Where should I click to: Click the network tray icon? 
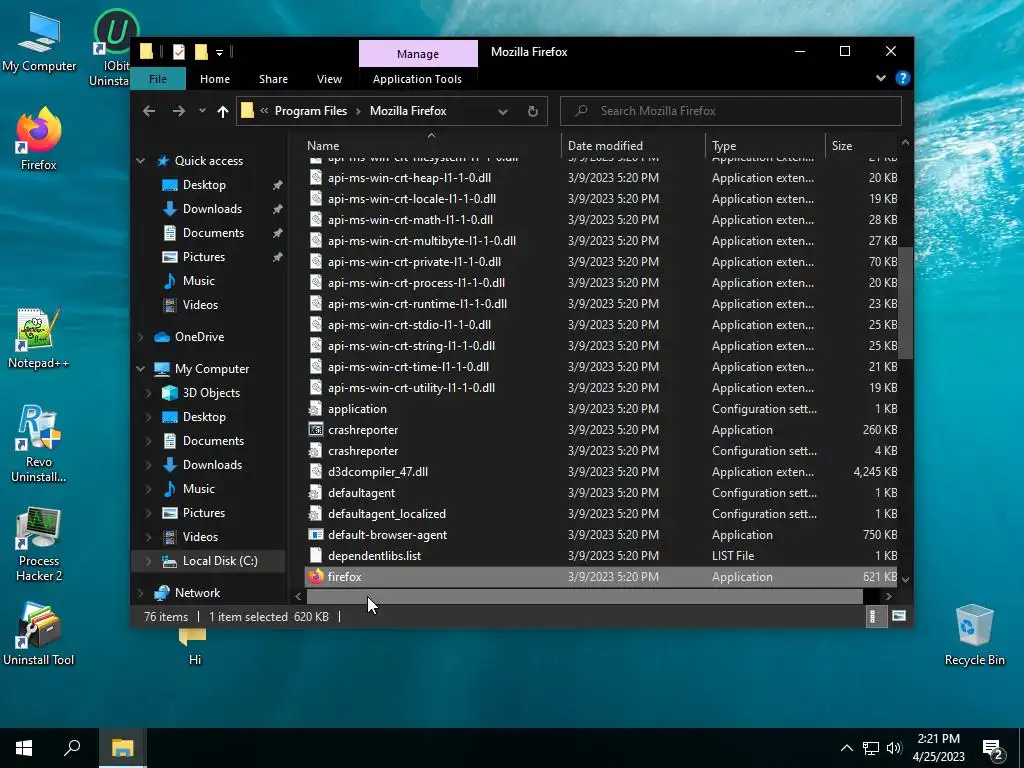[871, 748]
